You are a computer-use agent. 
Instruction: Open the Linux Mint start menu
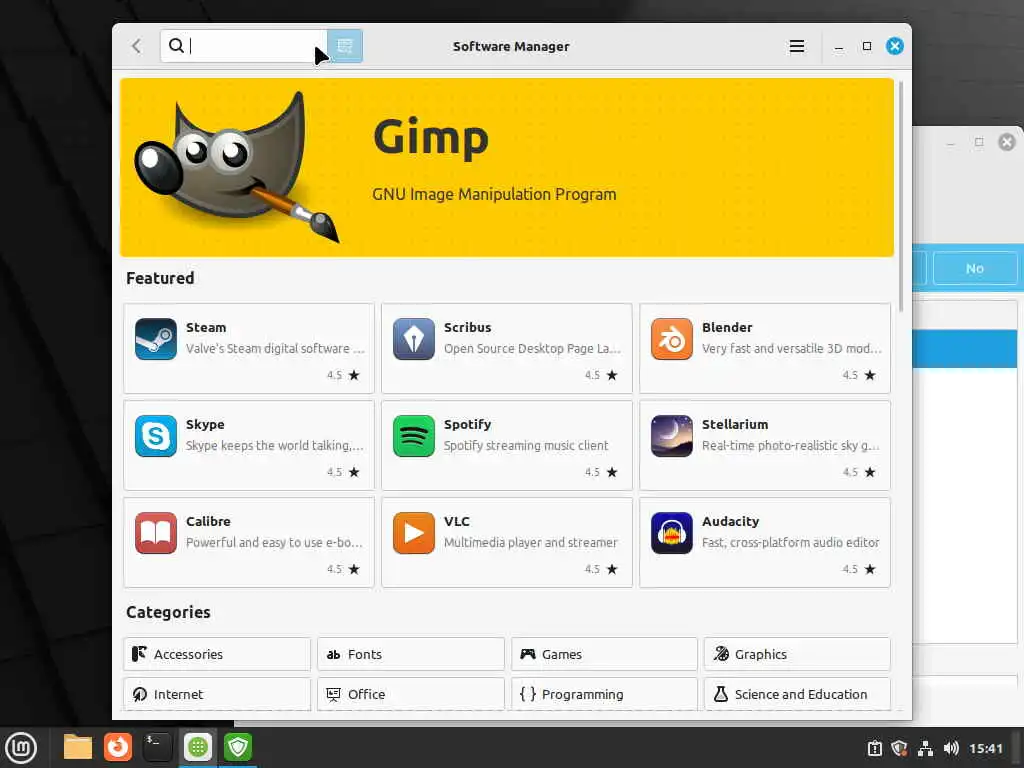[x=21, y=747]
